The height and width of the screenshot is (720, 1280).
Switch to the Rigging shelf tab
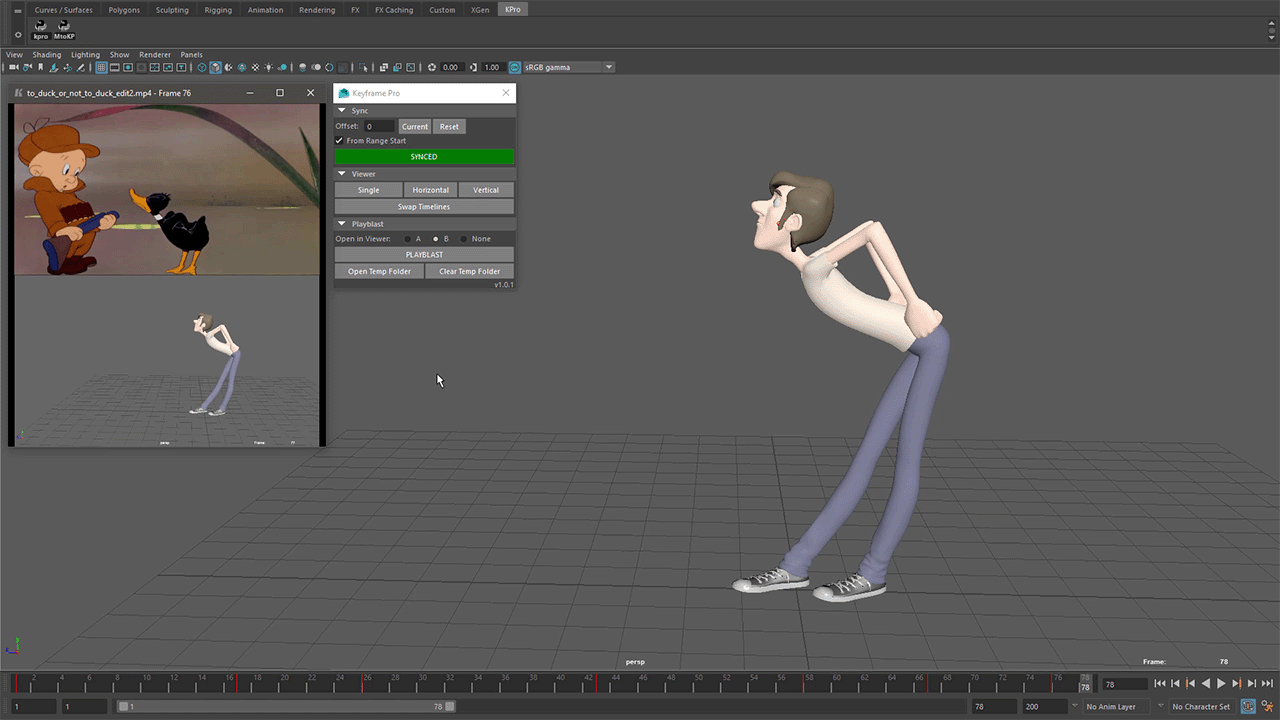click(217, 10)
